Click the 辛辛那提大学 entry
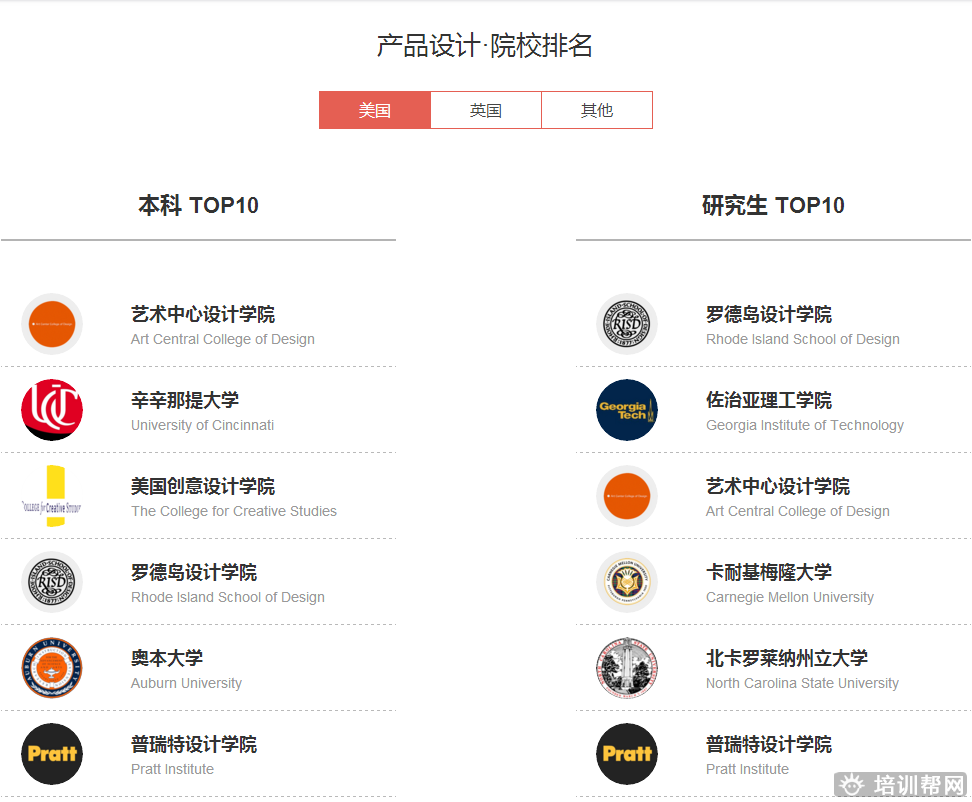The height and width of the screenshot is (802, 972). [183, 399]
